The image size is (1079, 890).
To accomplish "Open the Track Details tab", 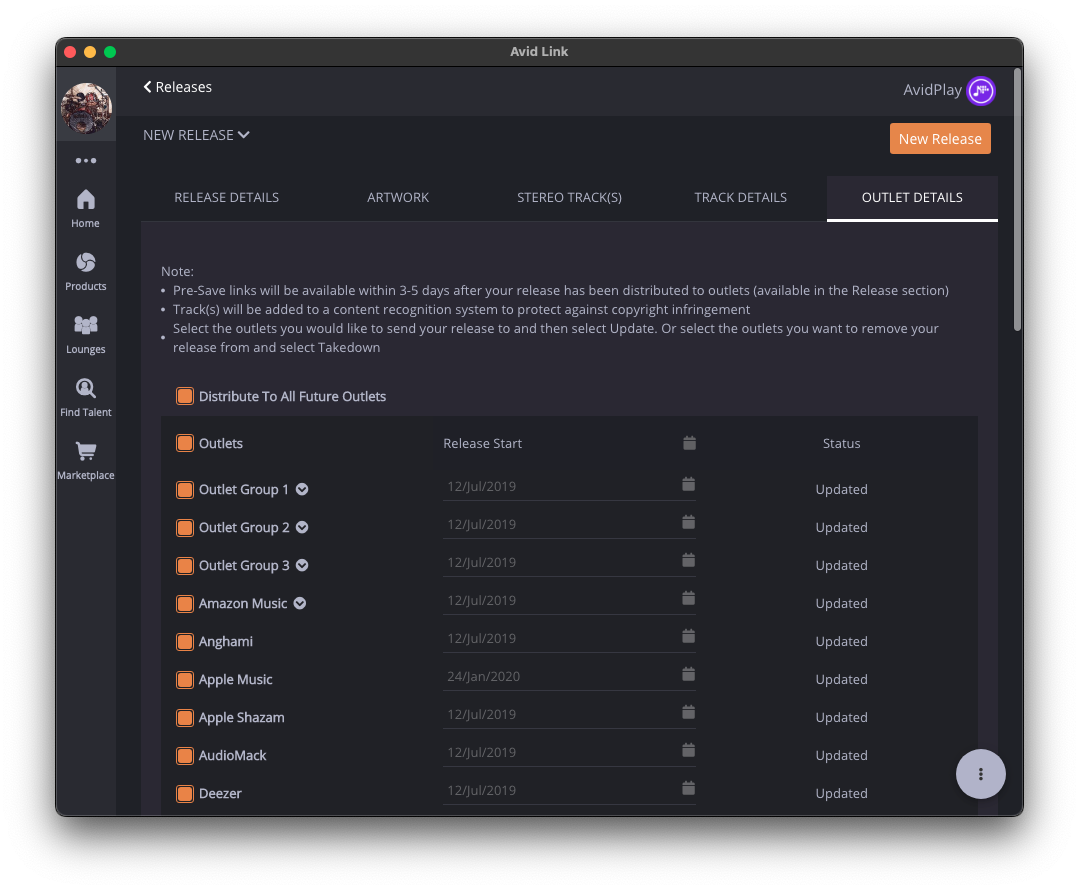I will [740, 197].
